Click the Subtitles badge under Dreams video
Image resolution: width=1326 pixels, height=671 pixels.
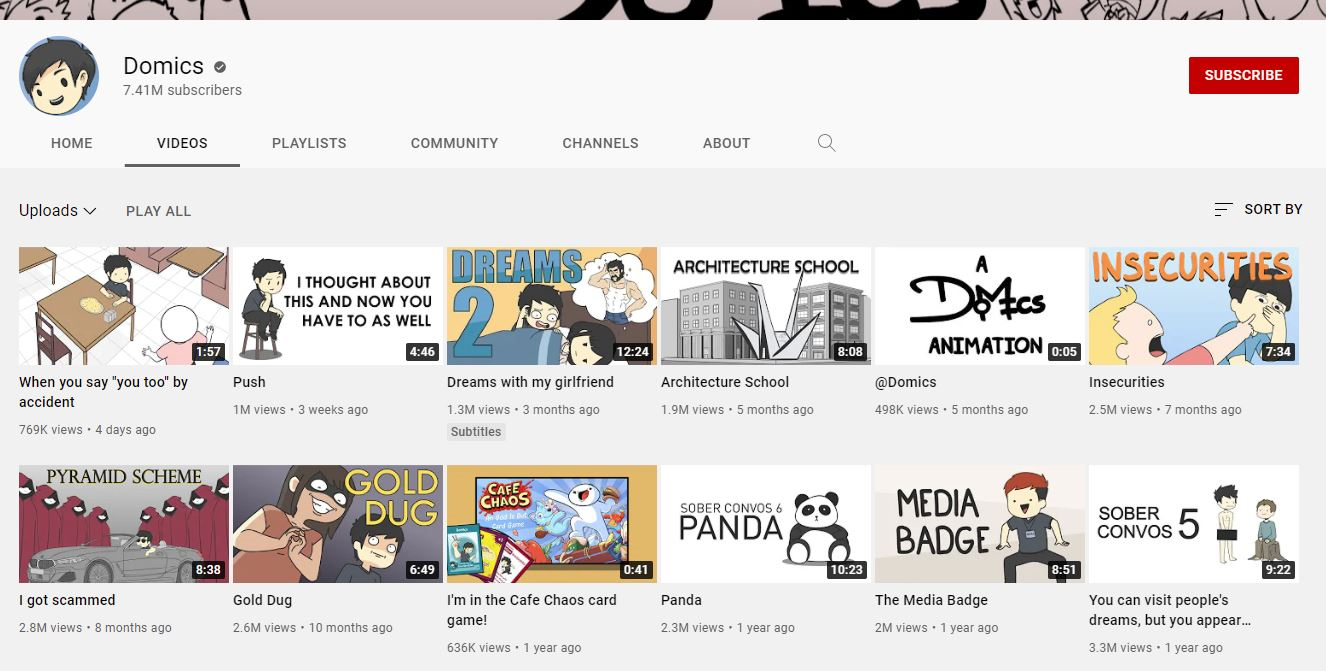point(476,432)
